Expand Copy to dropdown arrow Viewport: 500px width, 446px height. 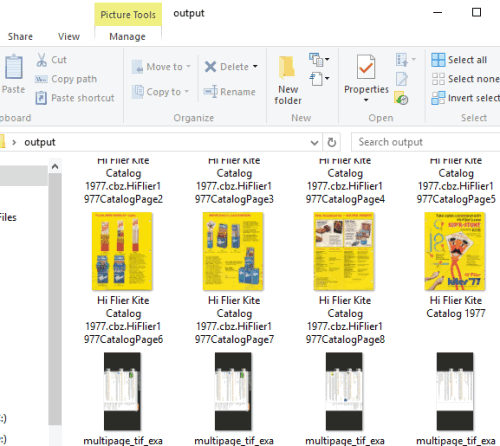(187, 92)
